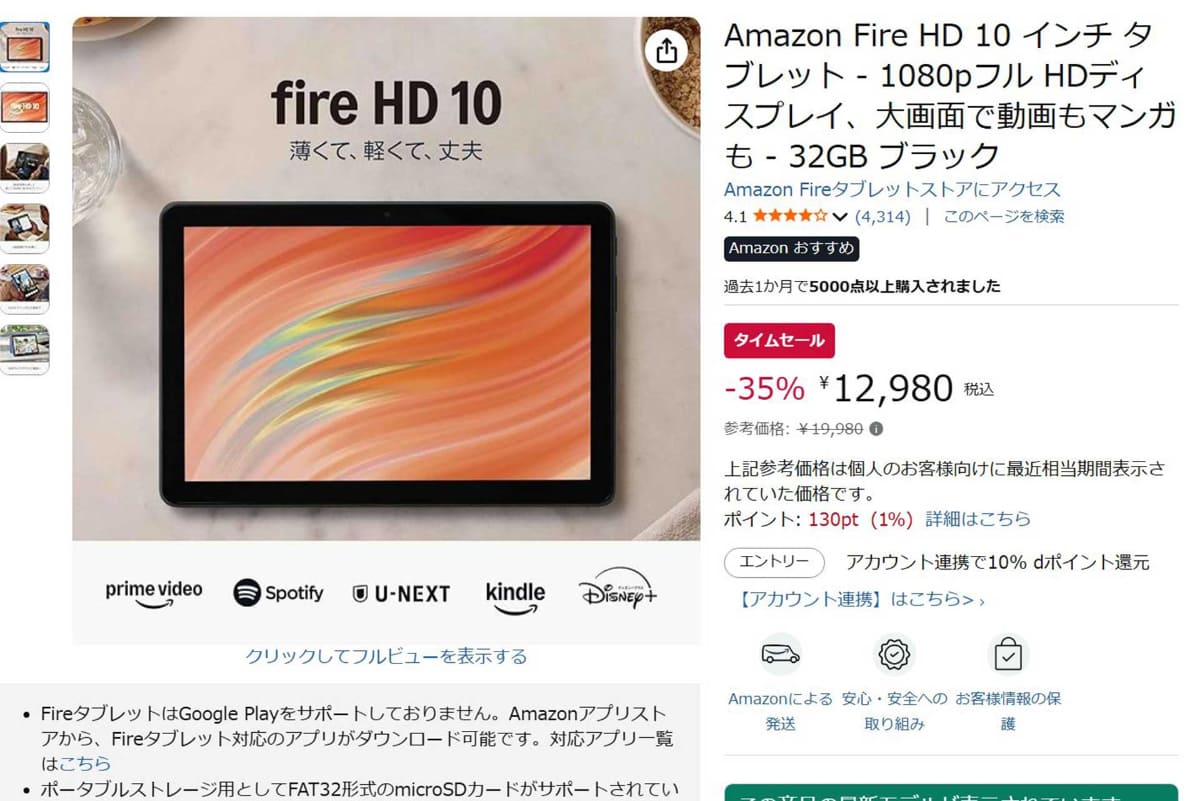Screen dimensions: 1200x801
Task: Select the last product thumbnail
Action: click(24, 349)
